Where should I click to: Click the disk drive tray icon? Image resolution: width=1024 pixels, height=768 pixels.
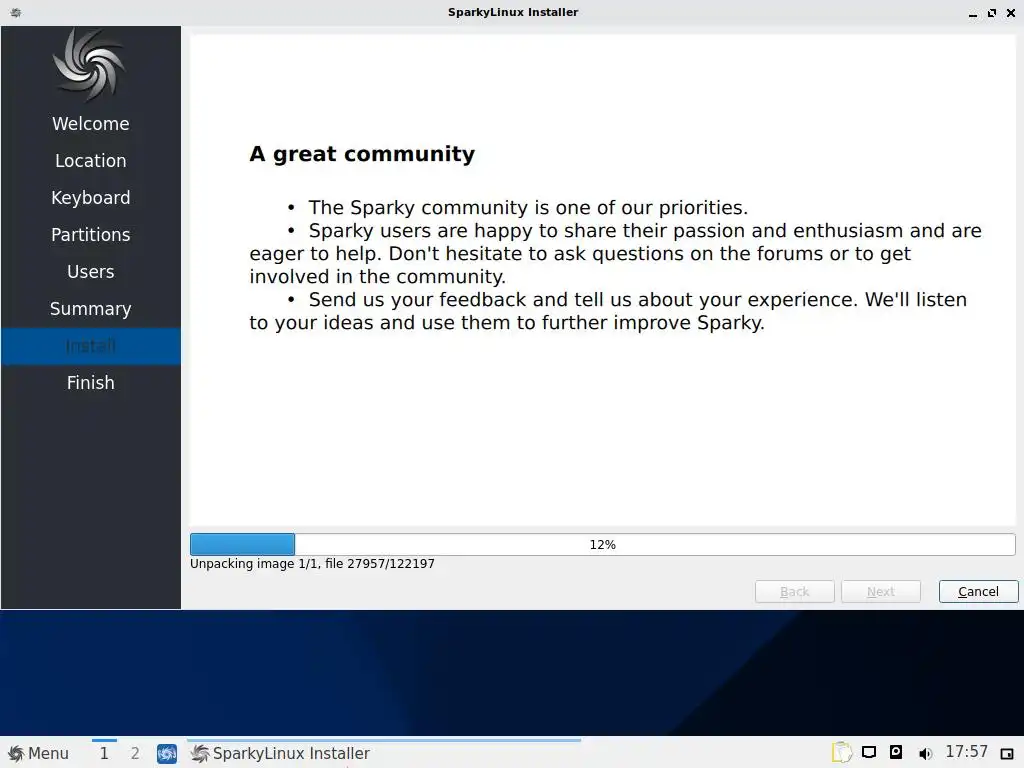click(x=896, y=752)
